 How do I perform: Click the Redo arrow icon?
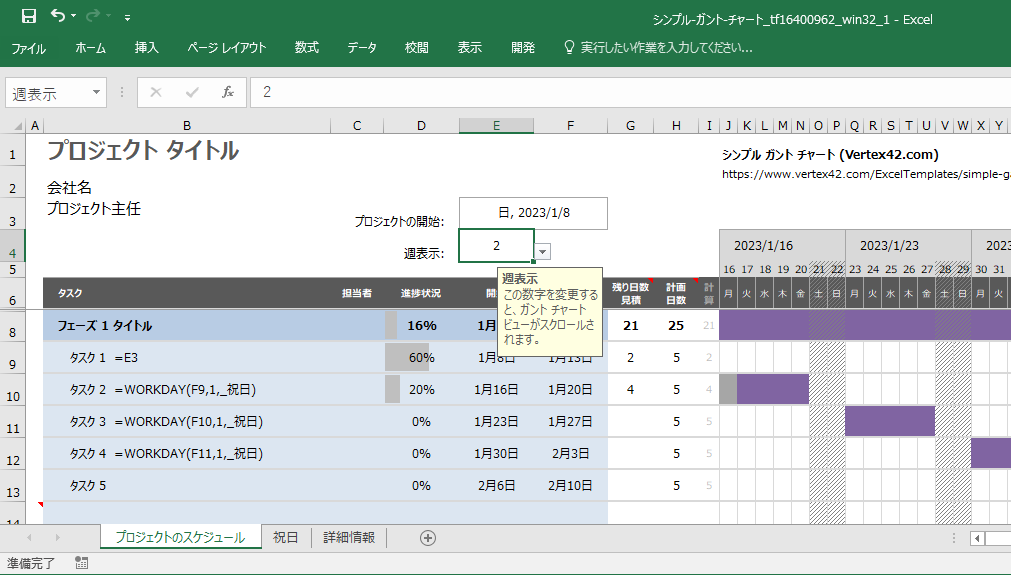tap(93, 15)
